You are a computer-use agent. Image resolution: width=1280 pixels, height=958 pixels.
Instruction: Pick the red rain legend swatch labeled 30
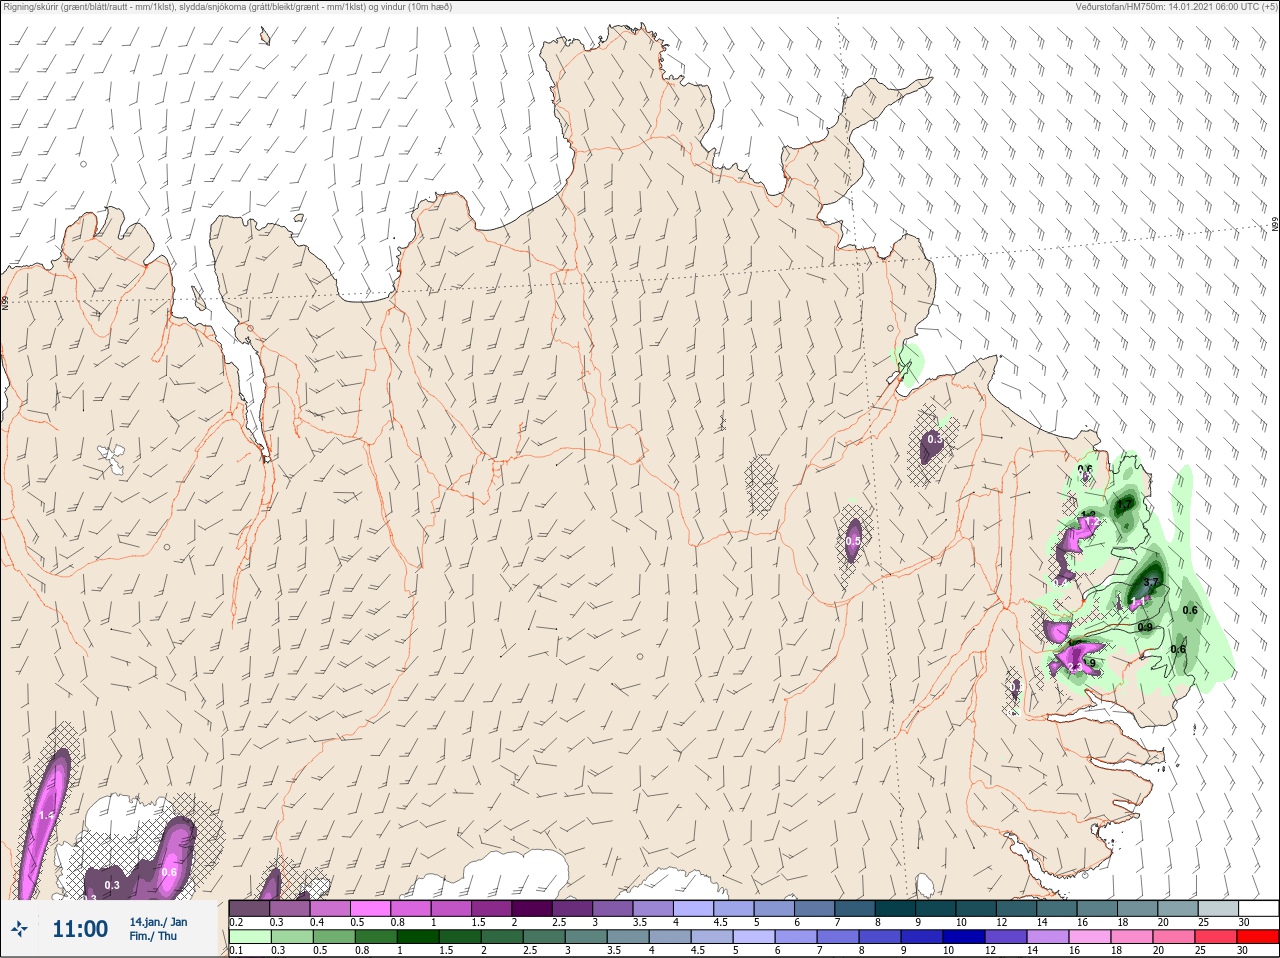coord(1258,937)
